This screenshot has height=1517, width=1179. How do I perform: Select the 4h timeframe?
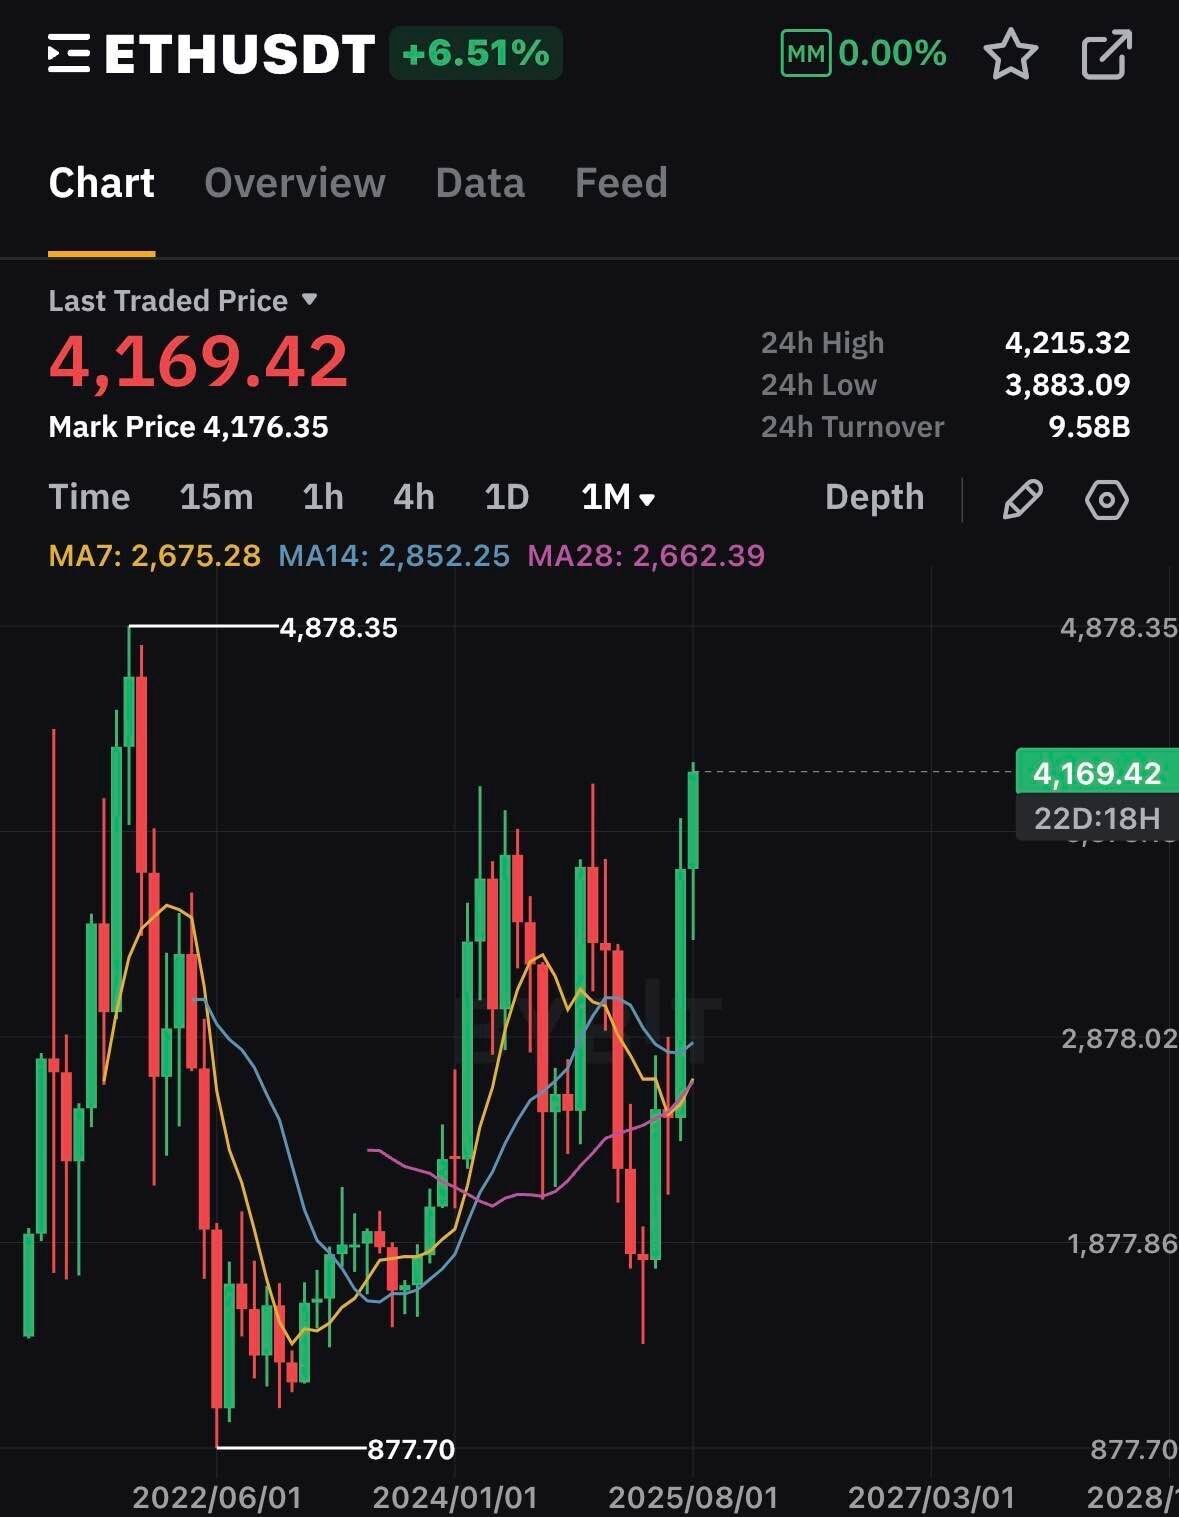[x=414, y=497]
